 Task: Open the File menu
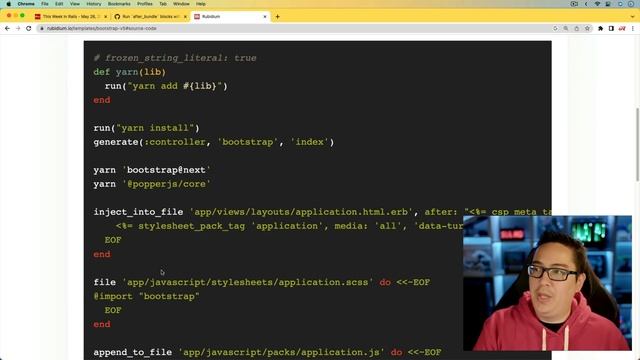[45, 4]
